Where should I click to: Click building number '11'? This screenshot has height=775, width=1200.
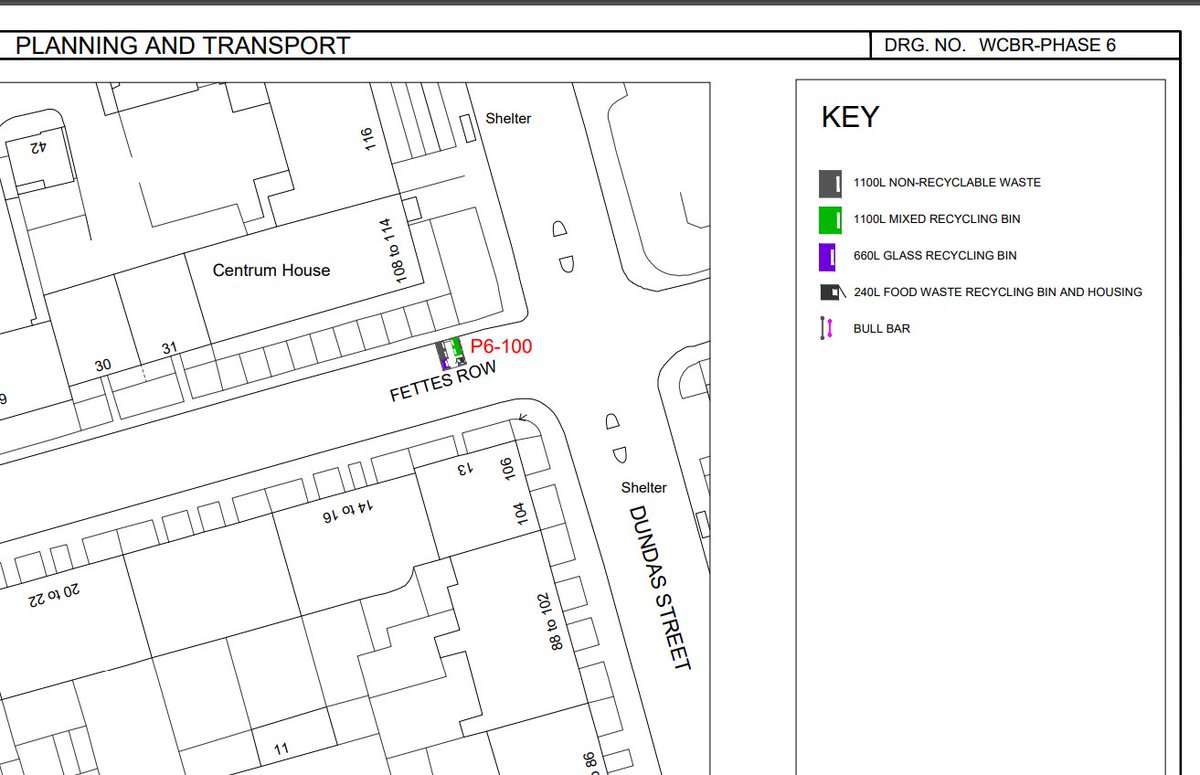tap(281, 748)
